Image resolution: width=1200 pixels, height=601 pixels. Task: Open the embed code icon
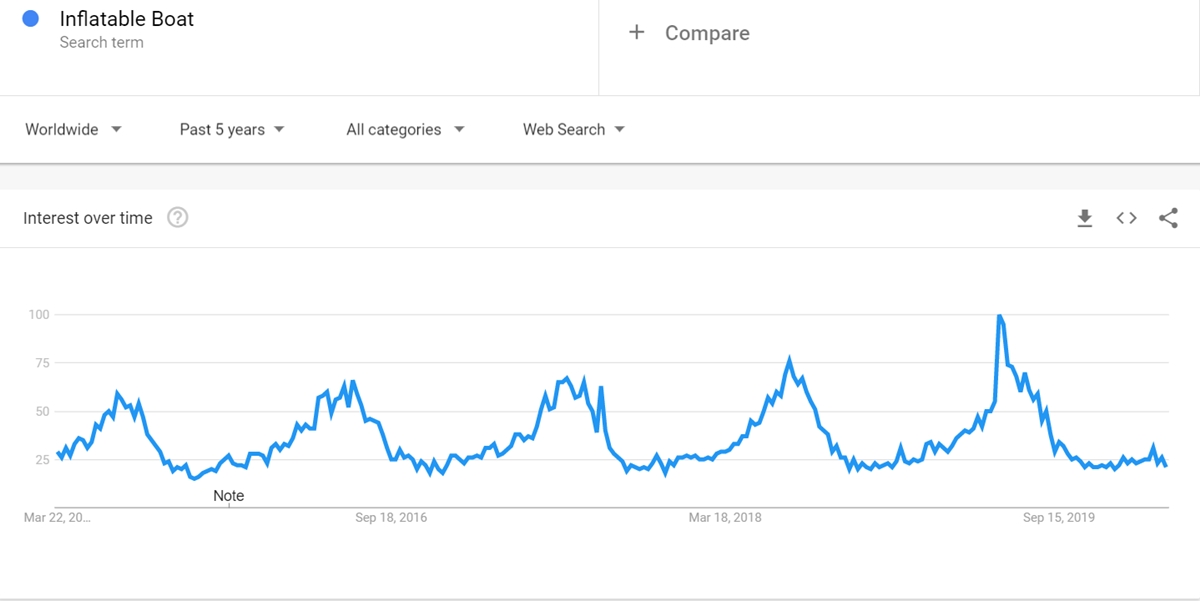[1127, 218]
